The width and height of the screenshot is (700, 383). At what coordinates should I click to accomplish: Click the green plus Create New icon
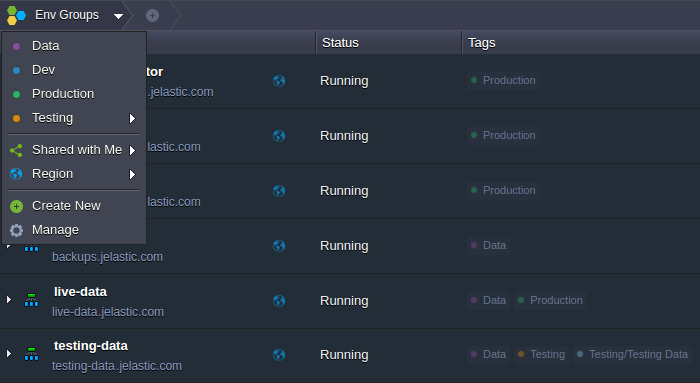tap(17, 206)
